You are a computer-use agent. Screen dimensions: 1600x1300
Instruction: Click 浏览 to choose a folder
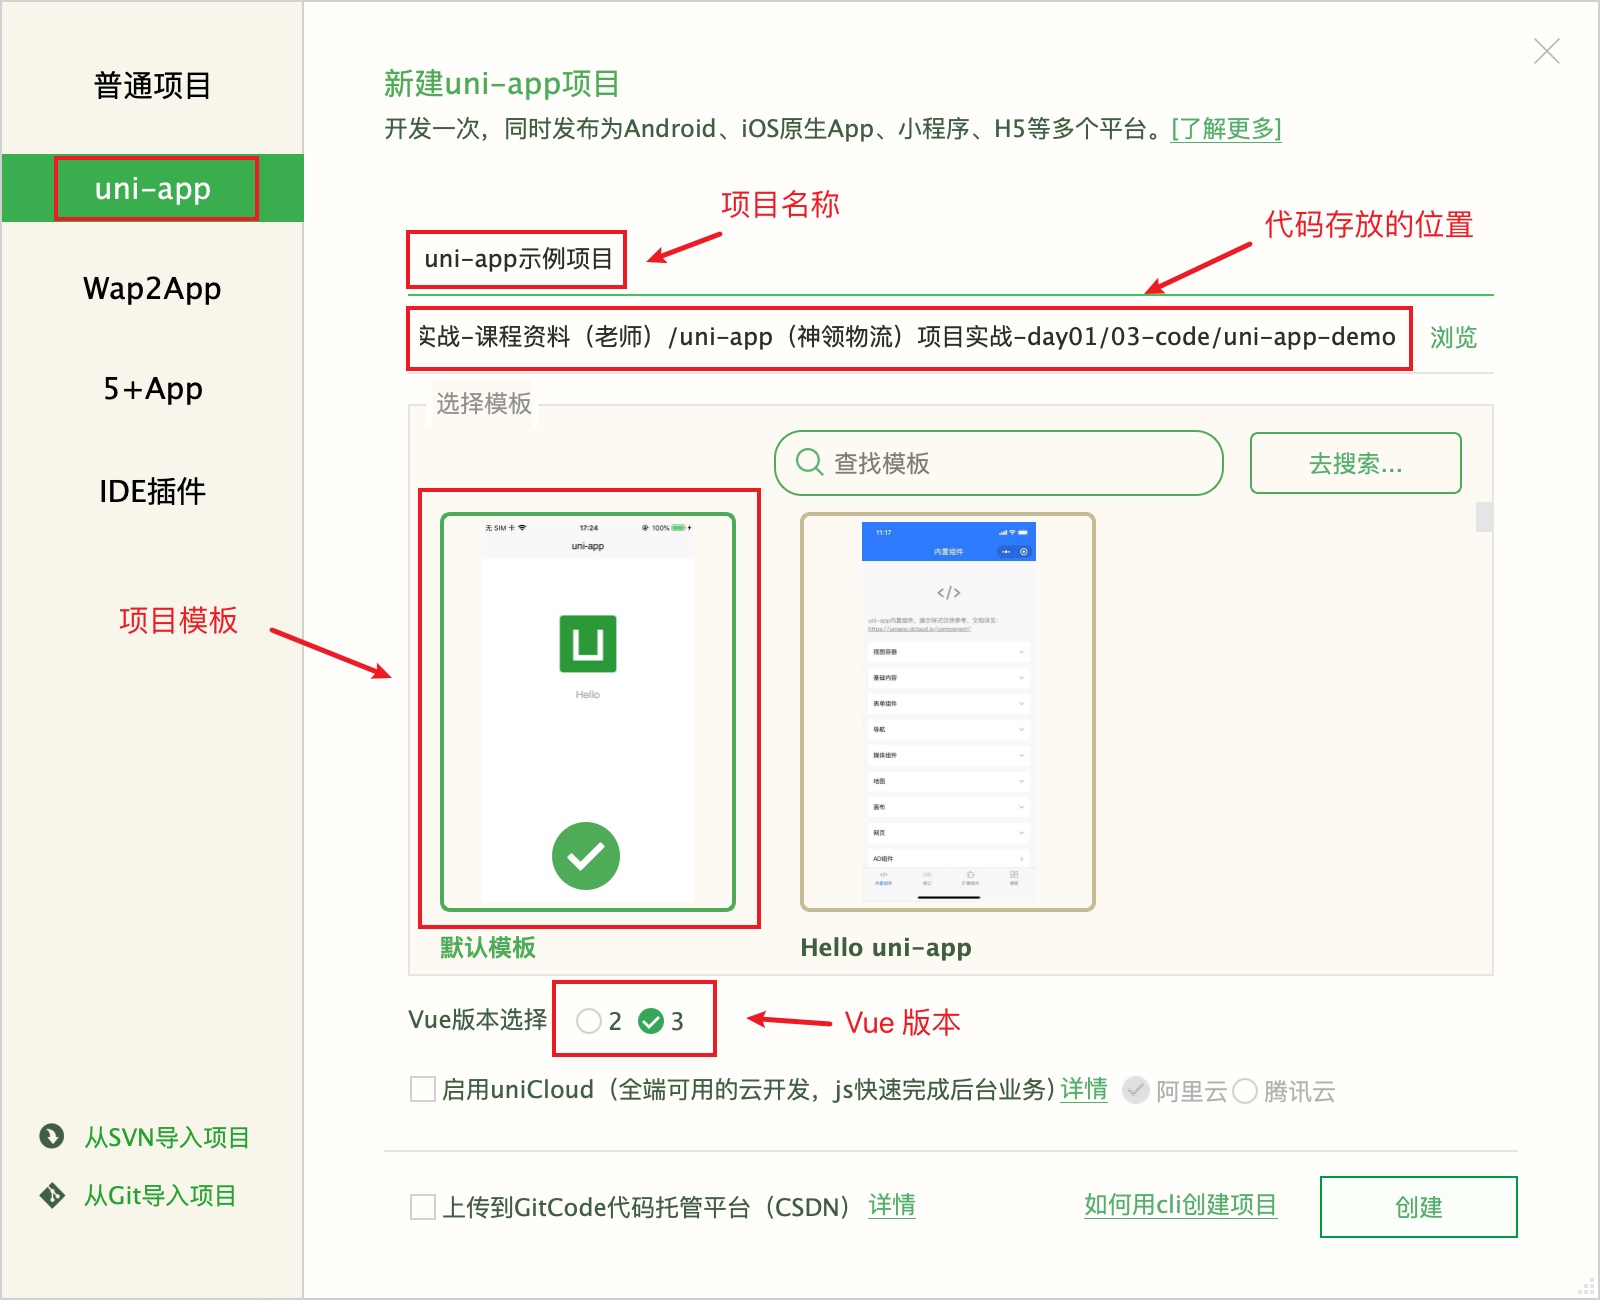[x=1452, y=338]
